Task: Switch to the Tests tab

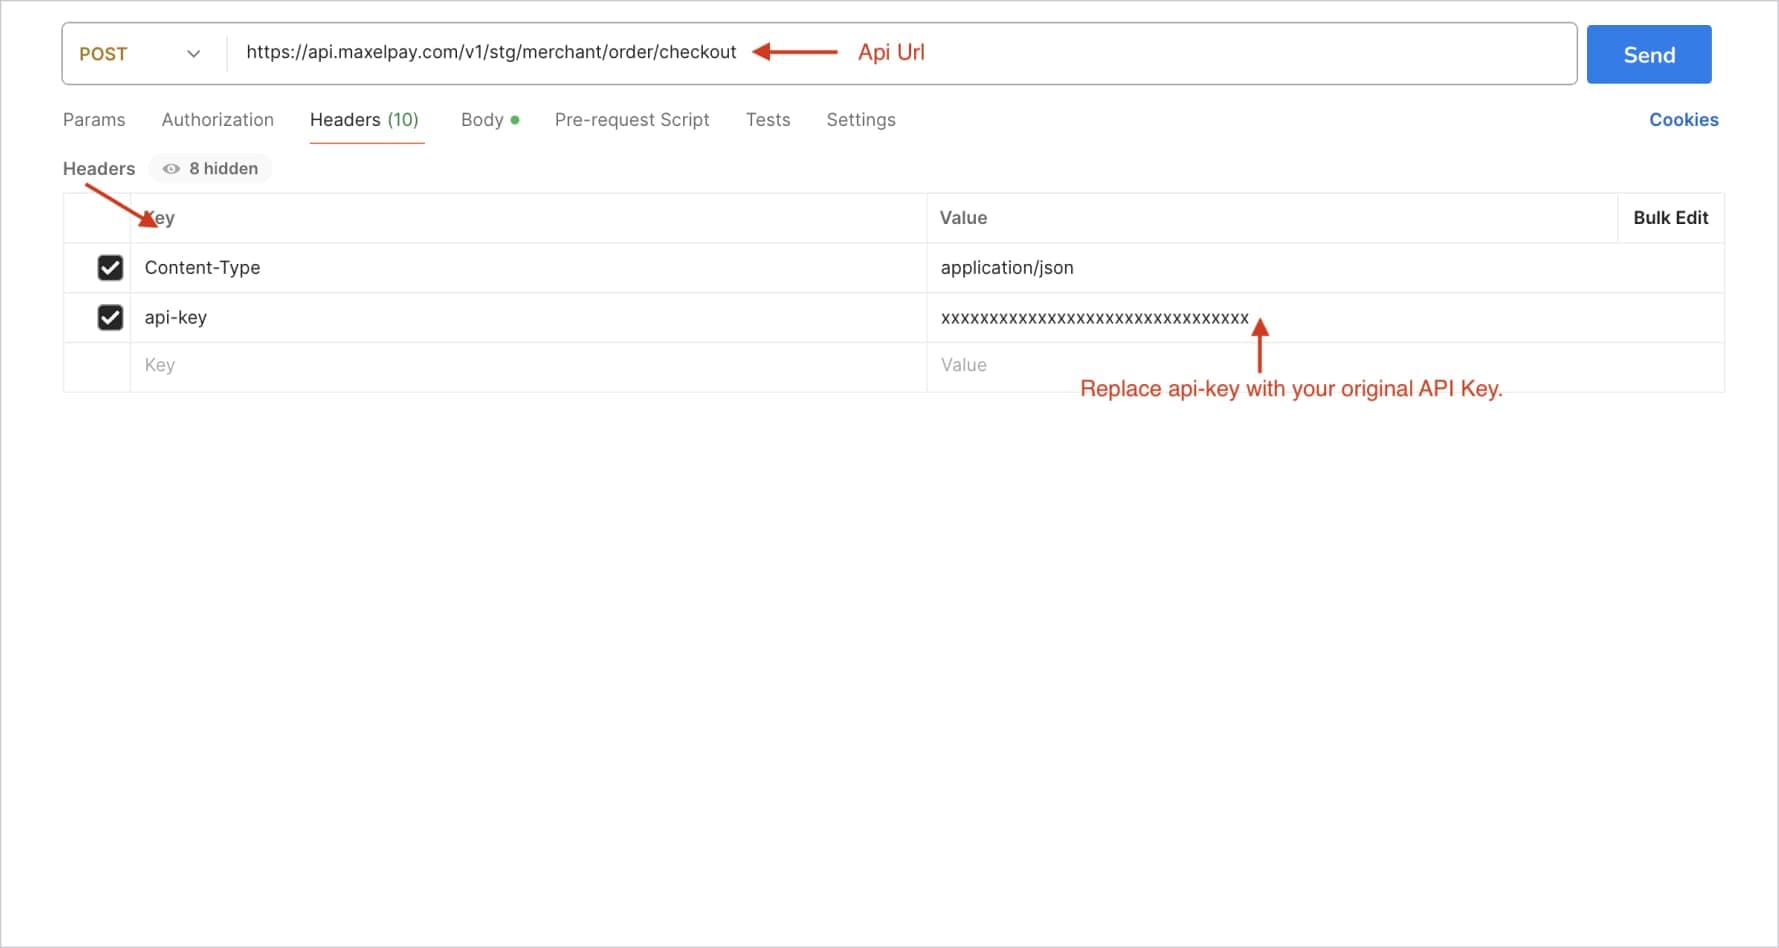Action: [x=767, y=119]
